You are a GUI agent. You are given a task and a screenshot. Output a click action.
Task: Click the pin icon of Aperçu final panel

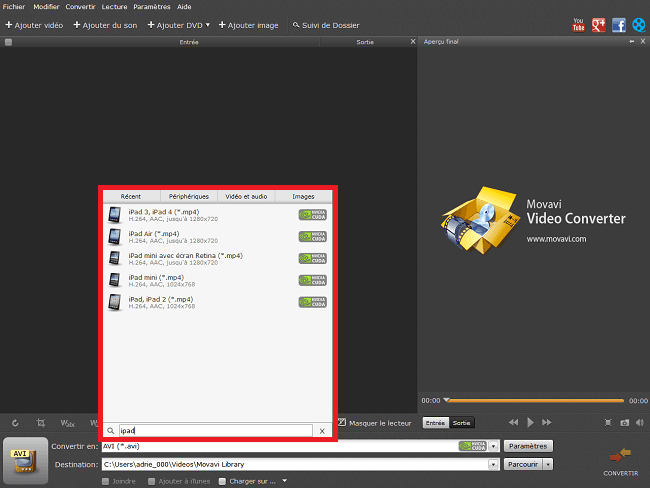tap(631, 41)
